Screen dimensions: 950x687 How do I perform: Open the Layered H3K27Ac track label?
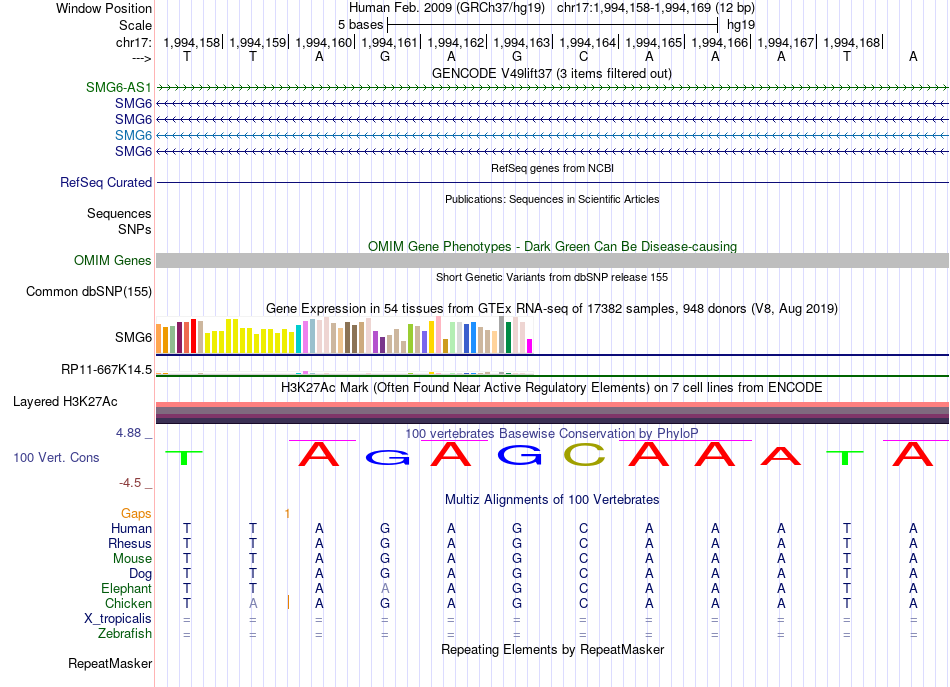tap(65, 402)
